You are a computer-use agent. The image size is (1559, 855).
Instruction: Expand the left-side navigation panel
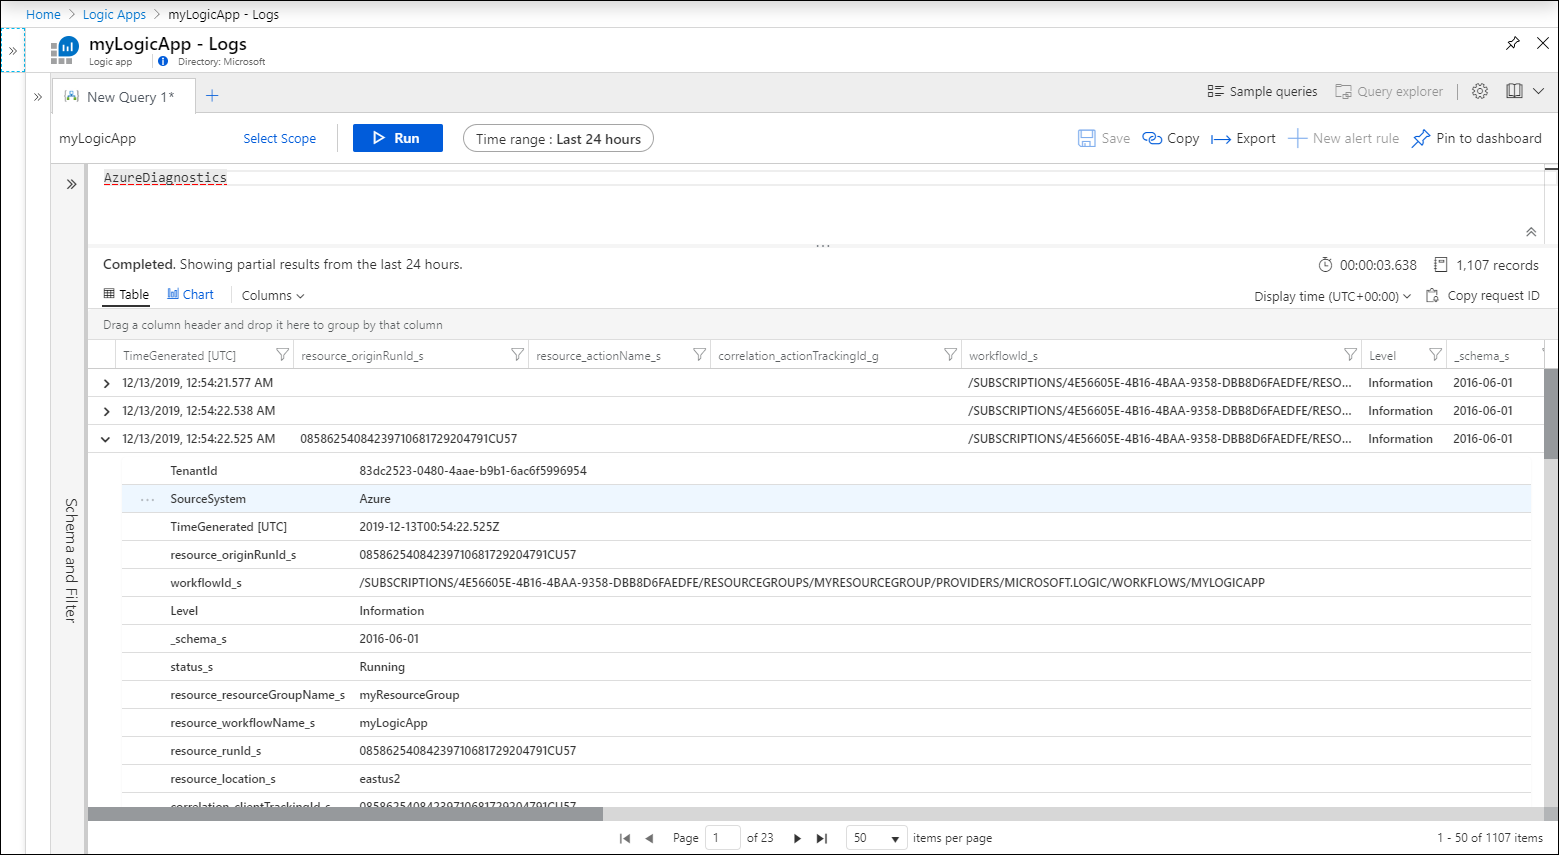point(13,50)
